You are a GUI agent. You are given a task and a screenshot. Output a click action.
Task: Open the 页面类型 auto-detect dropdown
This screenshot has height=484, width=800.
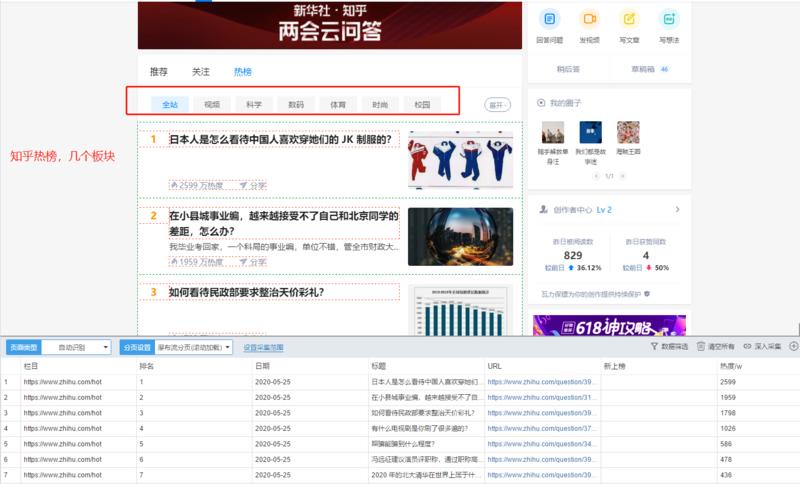(x=76, y=347)
